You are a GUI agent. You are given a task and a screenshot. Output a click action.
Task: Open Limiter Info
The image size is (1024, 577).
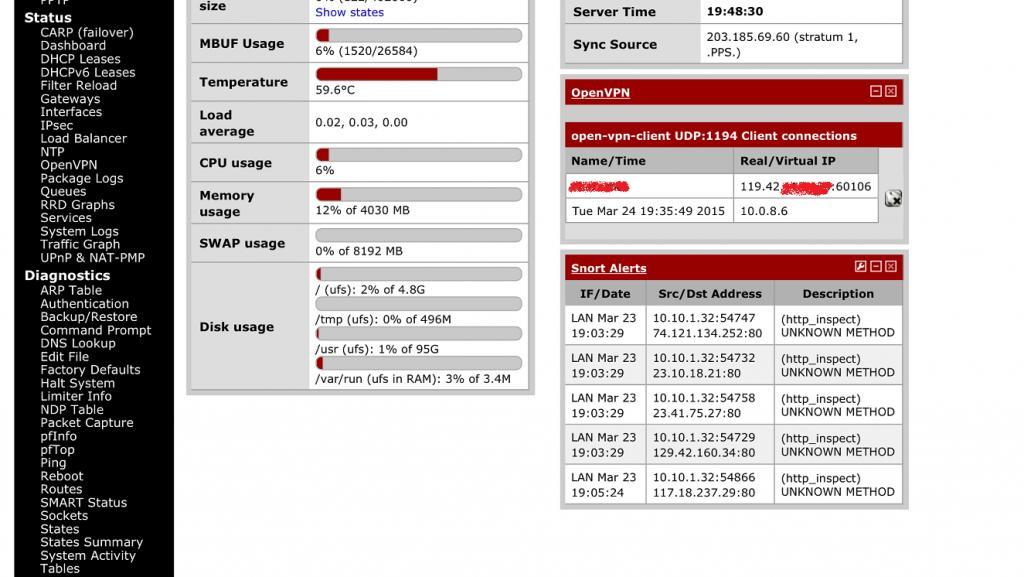(76, 396)
